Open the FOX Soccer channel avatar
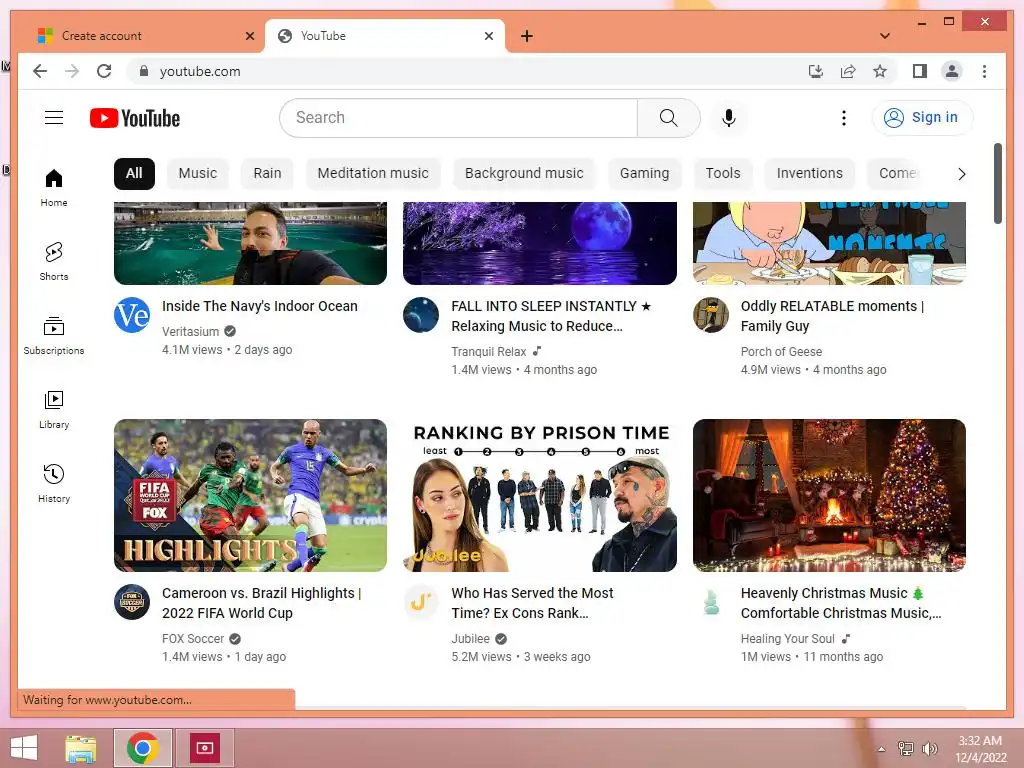The height and width of the screenshot is (768, 1024). coord(132,601)
